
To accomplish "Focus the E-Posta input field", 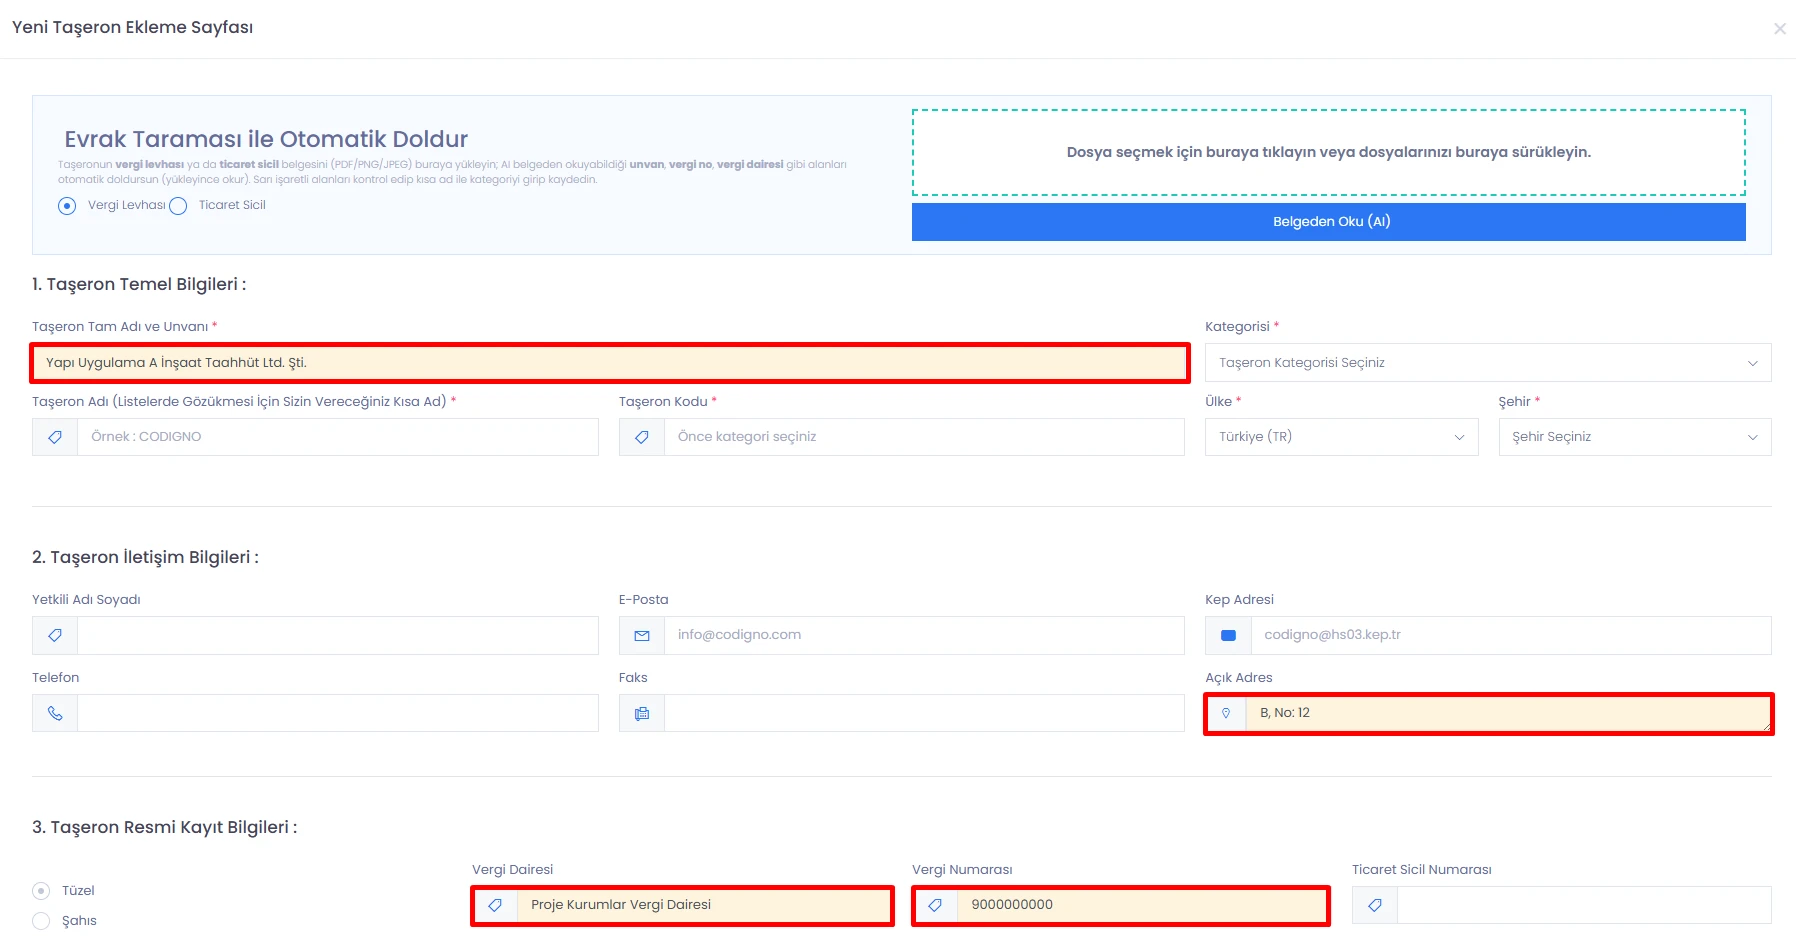I will (x=924, y=635).
